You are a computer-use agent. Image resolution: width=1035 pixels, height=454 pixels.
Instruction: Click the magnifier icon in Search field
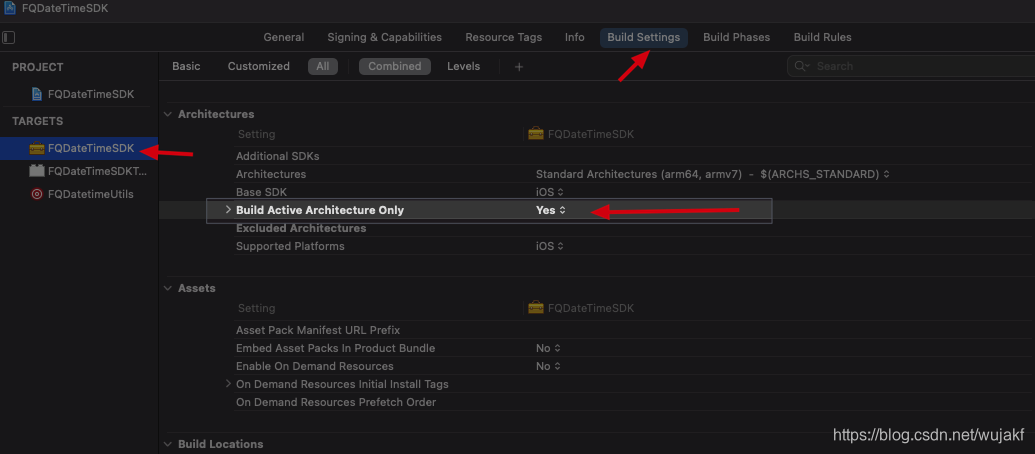click(x=801, y=66)
